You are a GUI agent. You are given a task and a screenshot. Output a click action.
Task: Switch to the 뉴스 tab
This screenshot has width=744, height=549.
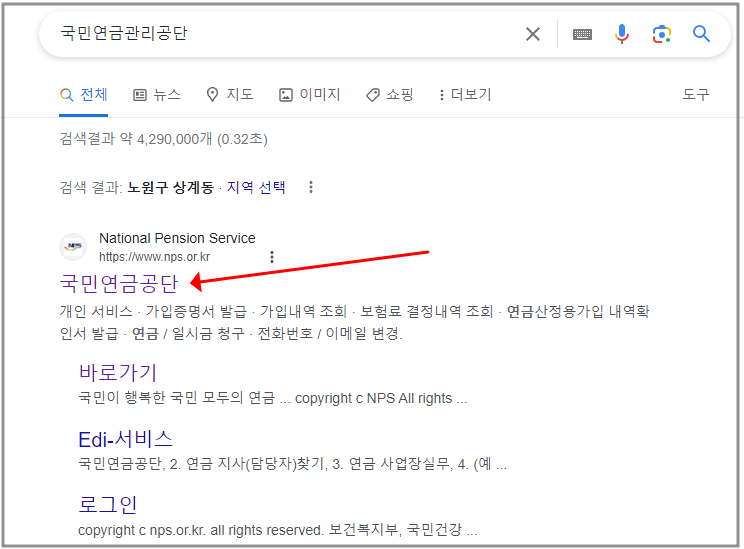click(x=157, y=95)
